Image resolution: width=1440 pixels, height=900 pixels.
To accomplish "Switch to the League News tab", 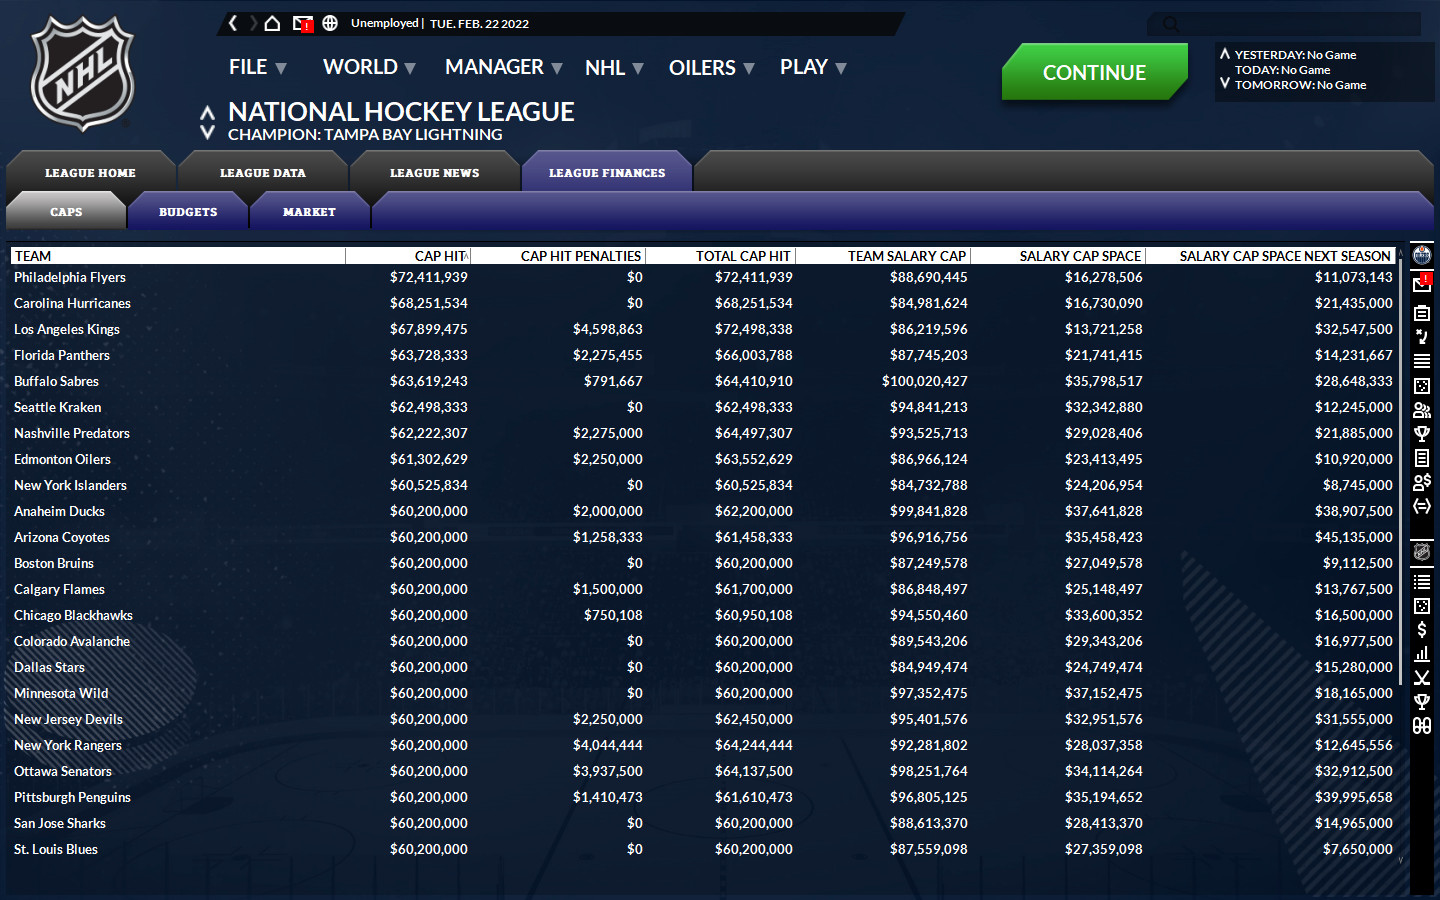I will [434, 173].
